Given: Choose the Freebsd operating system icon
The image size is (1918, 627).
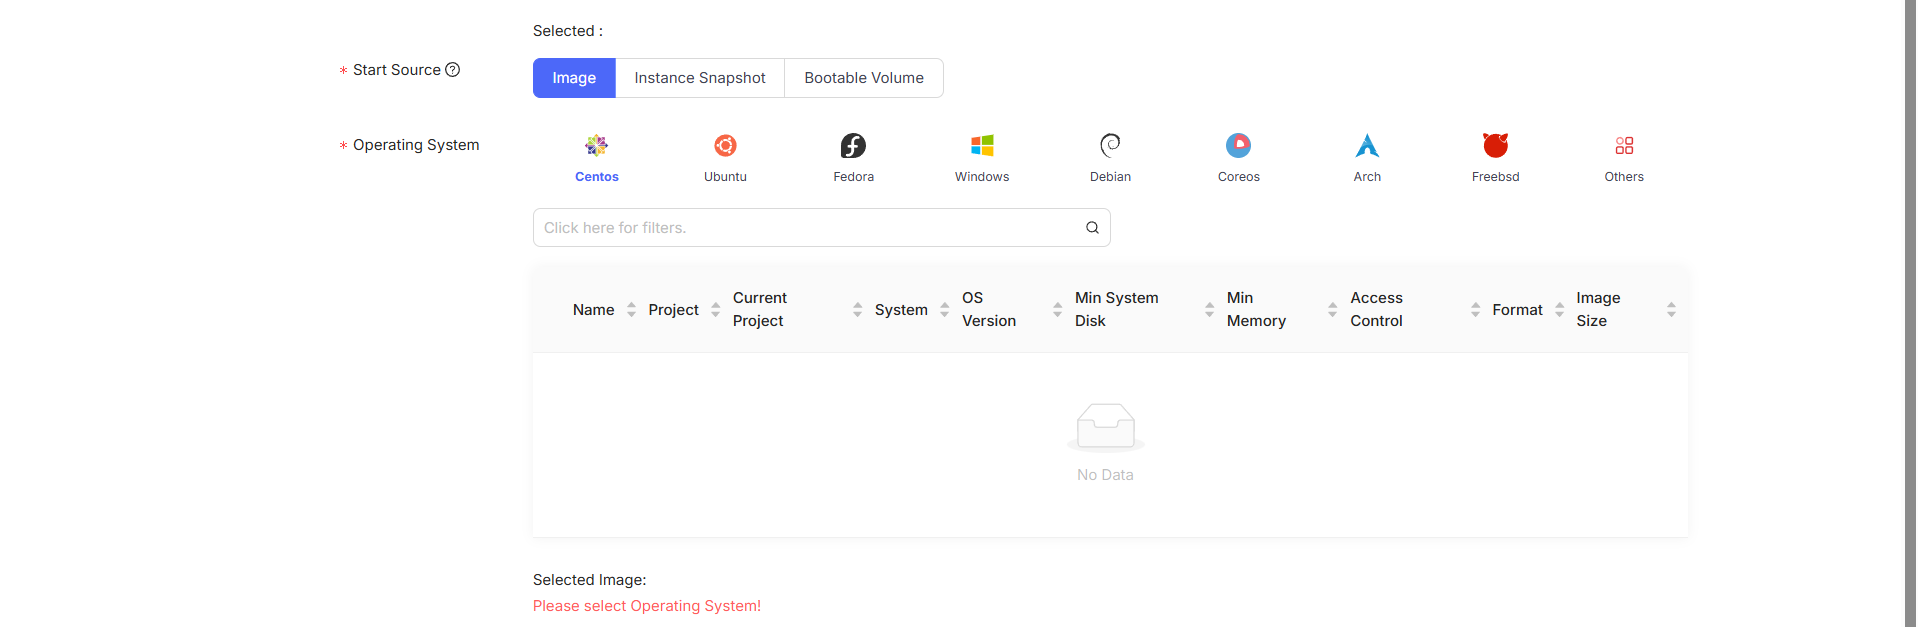Looking at the screenshot, I should pyautogui.click(x=1495, y=146).
